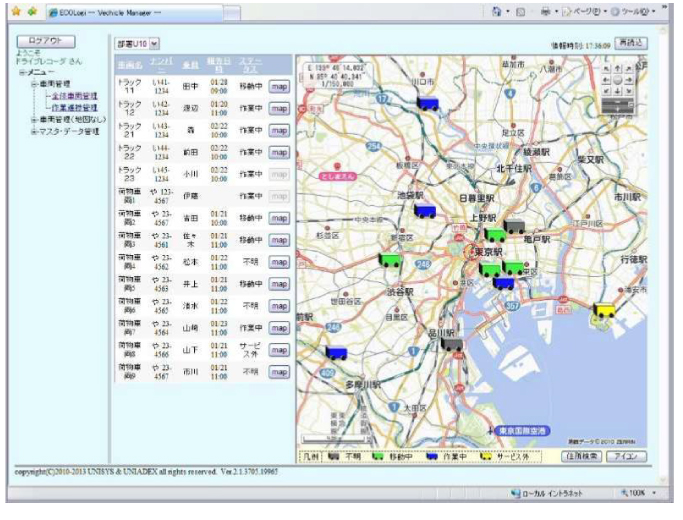Viewport: 683px width, 520px height.
Task: Click map button in 吉田 row
Action: 279,218
